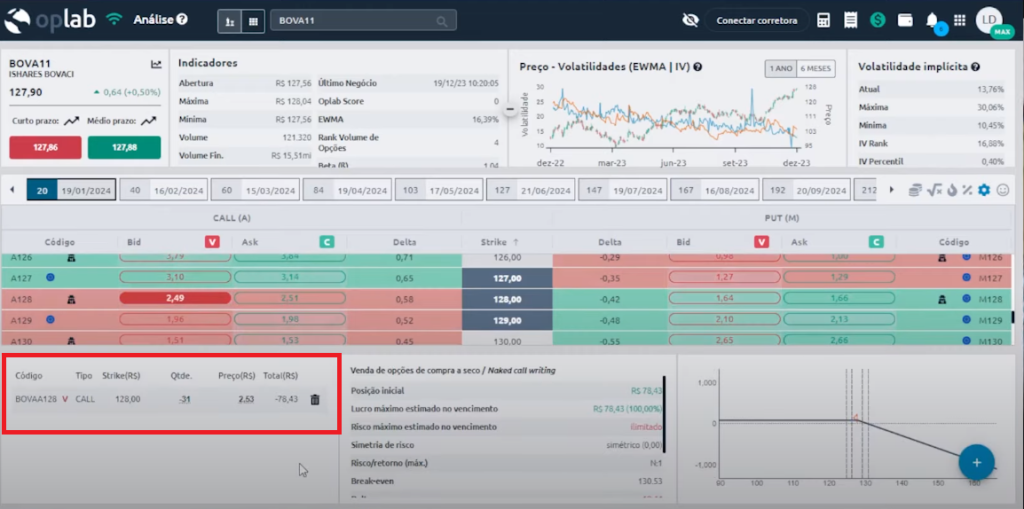Click the round blue plus button
This screenshot has width=1024, height=509.
click(x=976, y=462)
